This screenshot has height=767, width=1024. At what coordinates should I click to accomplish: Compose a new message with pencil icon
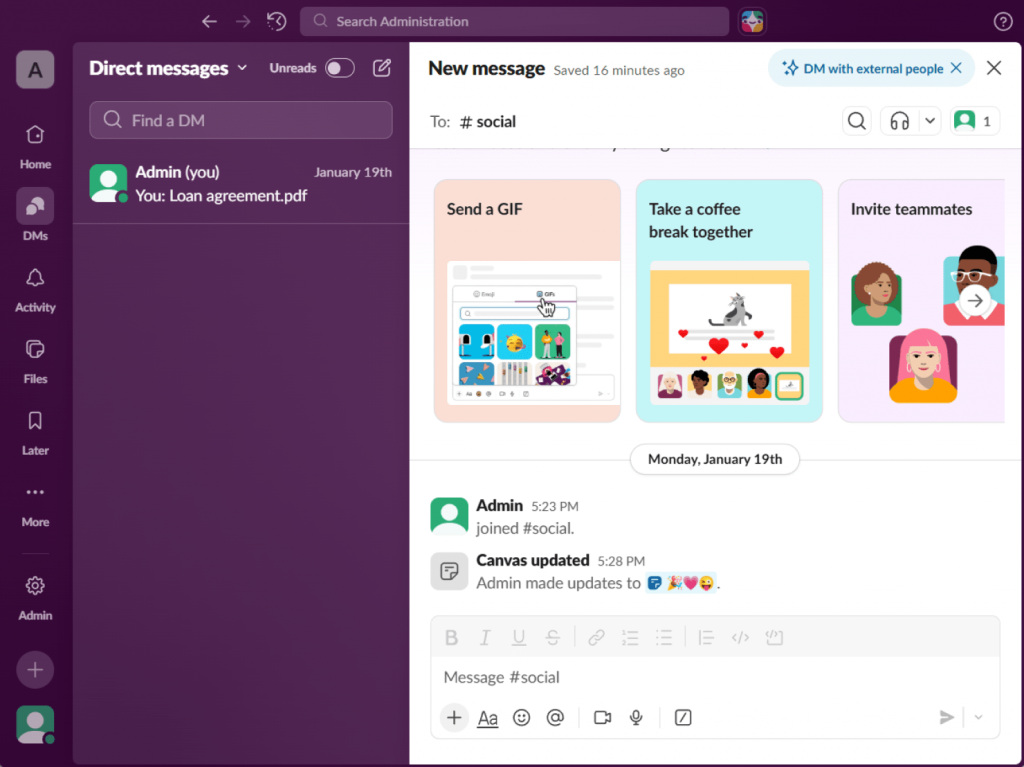click(x=382, y=68)
